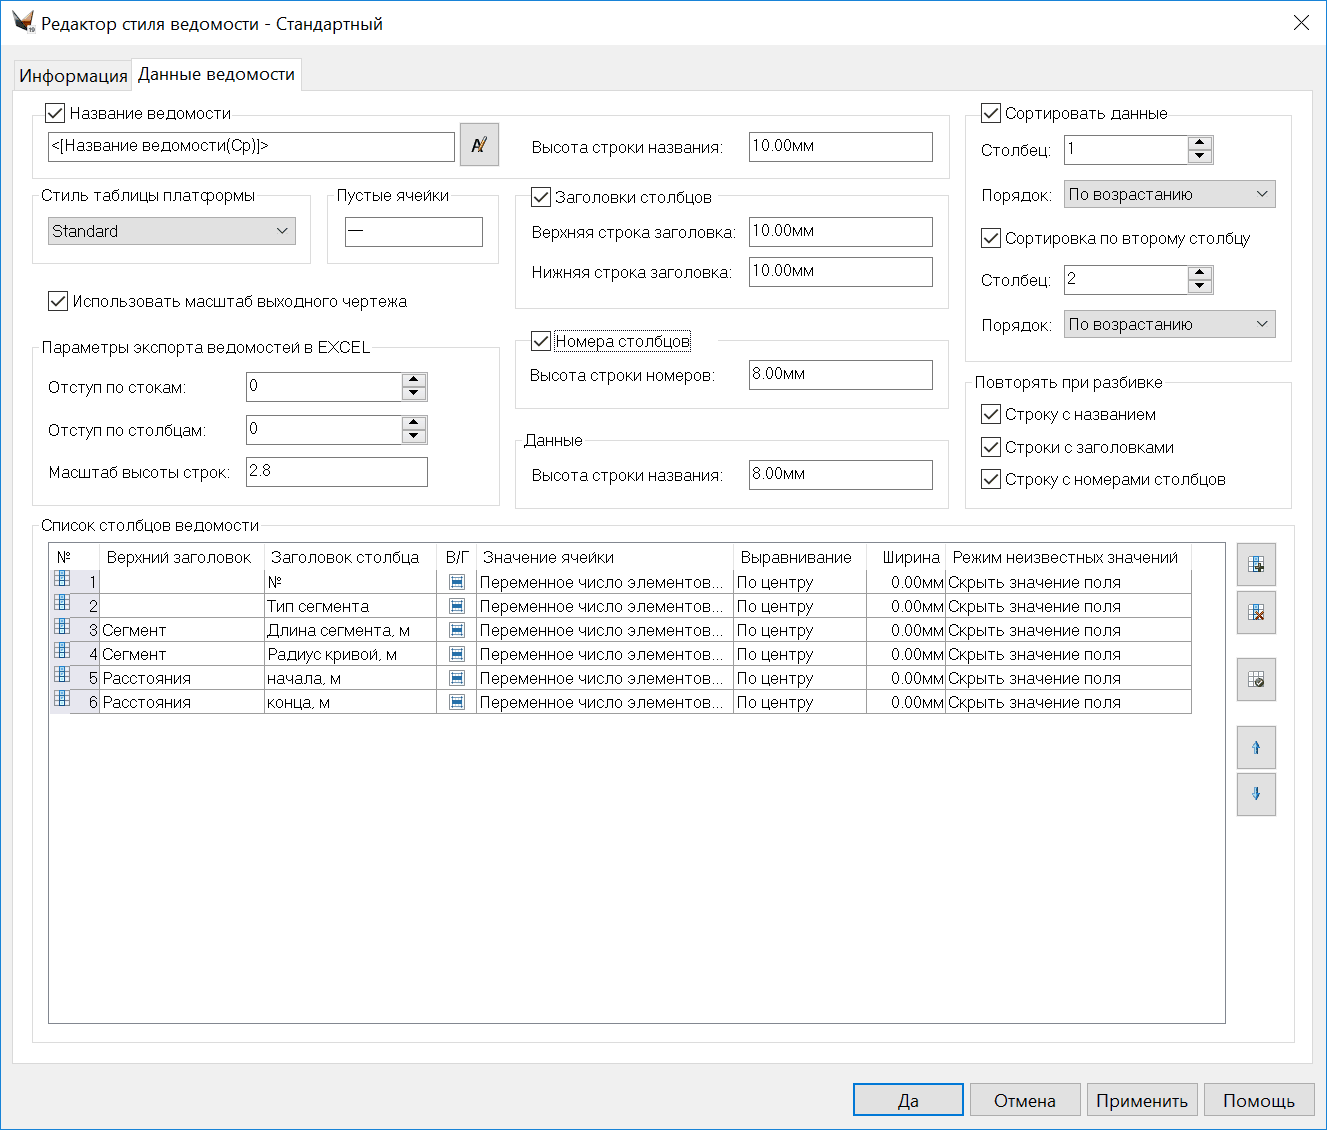This screenshot has width=1327, height=1130.
Task: Select the Данные ведомости tab
Action: 216,75
